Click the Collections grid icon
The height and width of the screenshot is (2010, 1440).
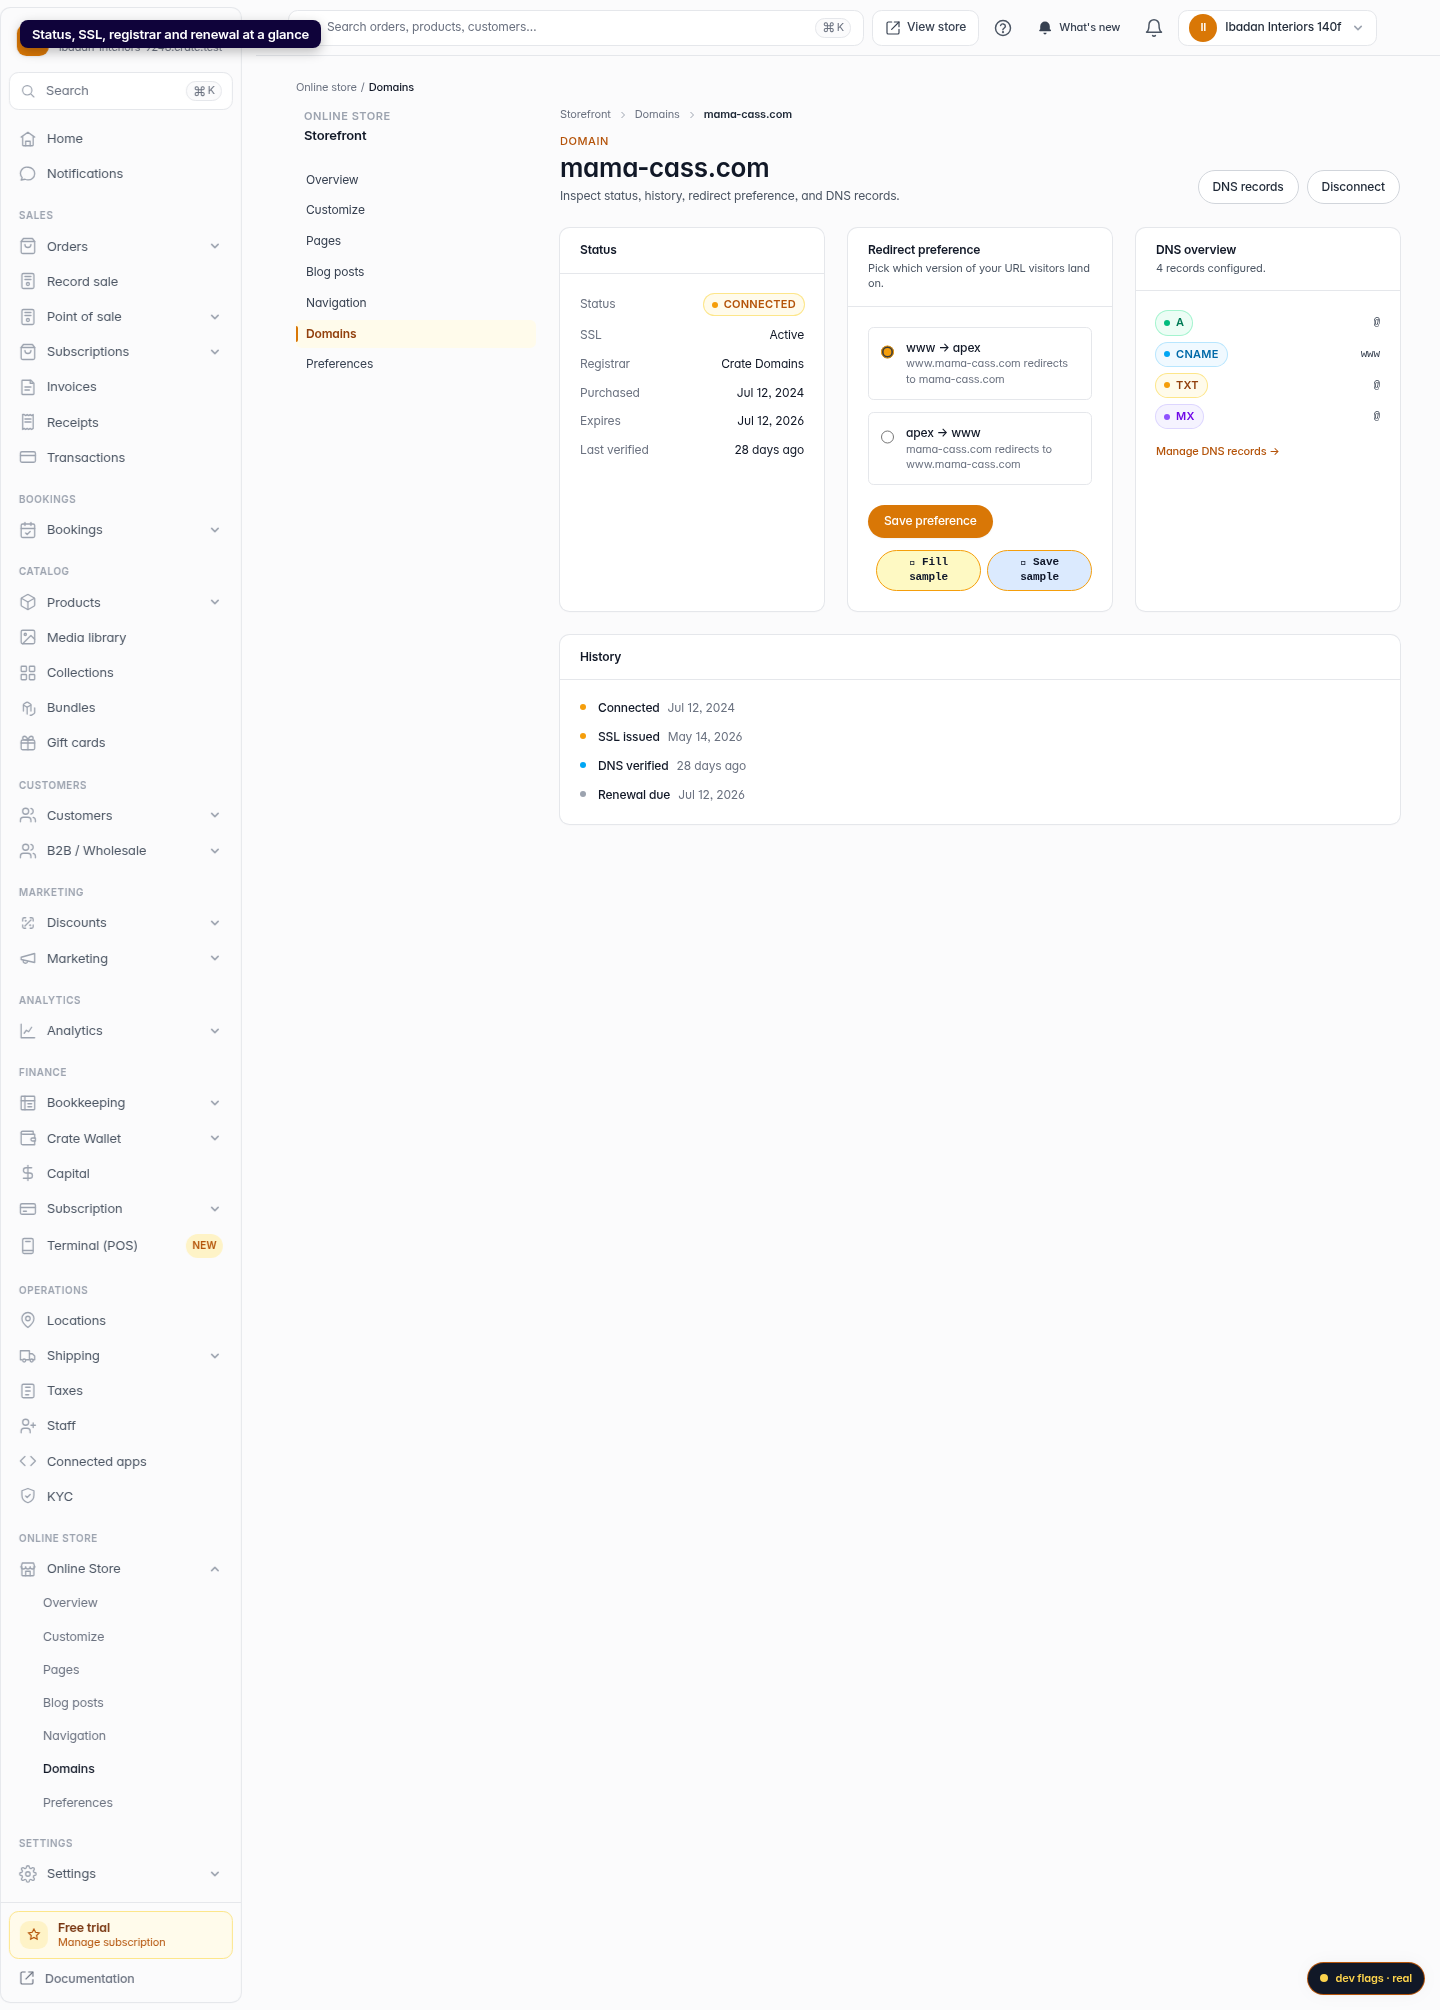click(x=28, y=673)
